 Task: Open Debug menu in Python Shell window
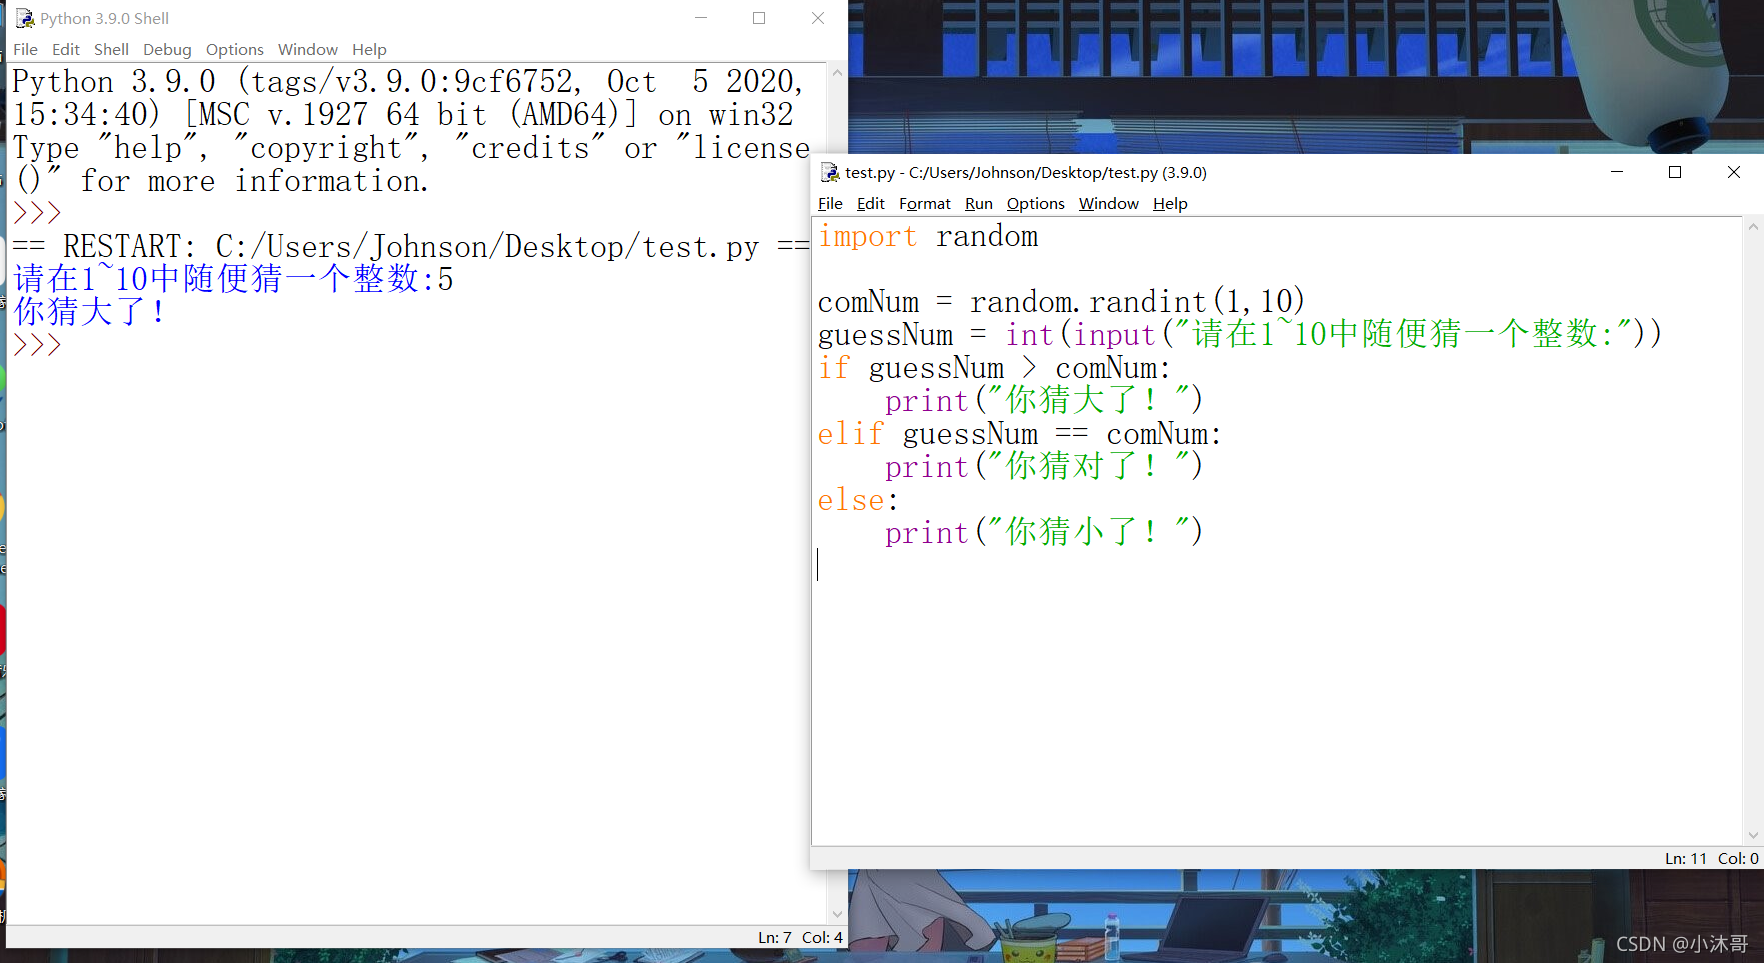(x=167, y=49)
